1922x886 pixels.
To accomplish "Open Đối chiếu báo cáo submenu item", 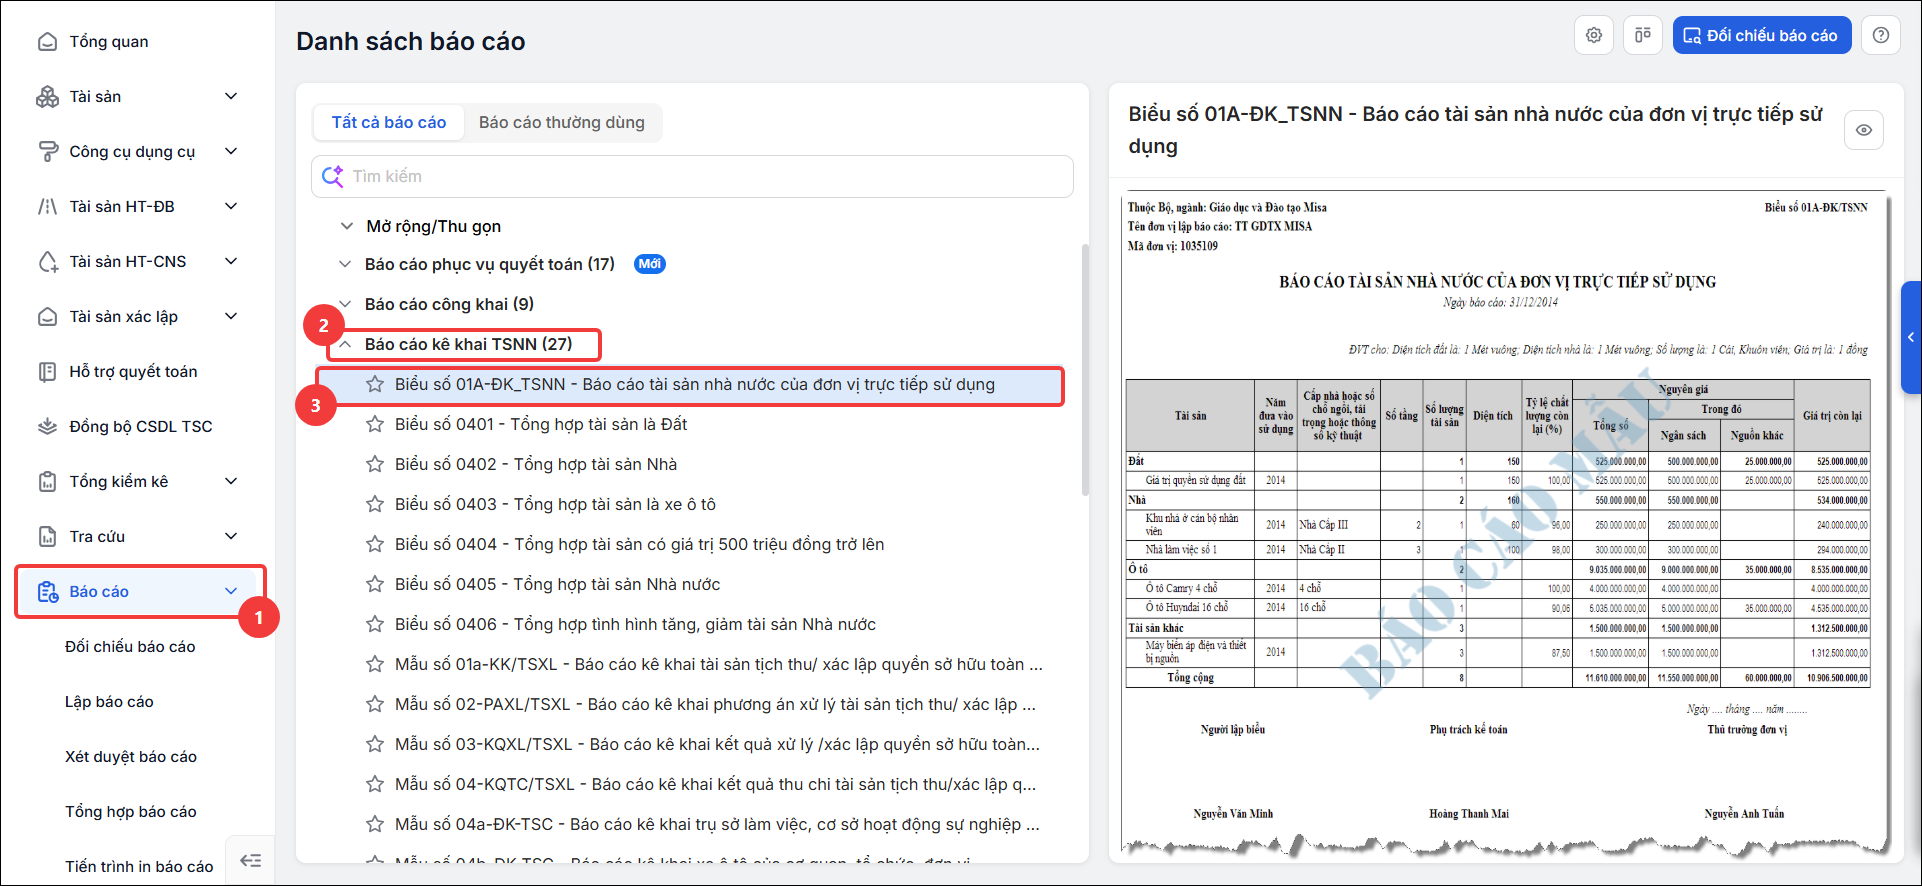I will 130,647.
